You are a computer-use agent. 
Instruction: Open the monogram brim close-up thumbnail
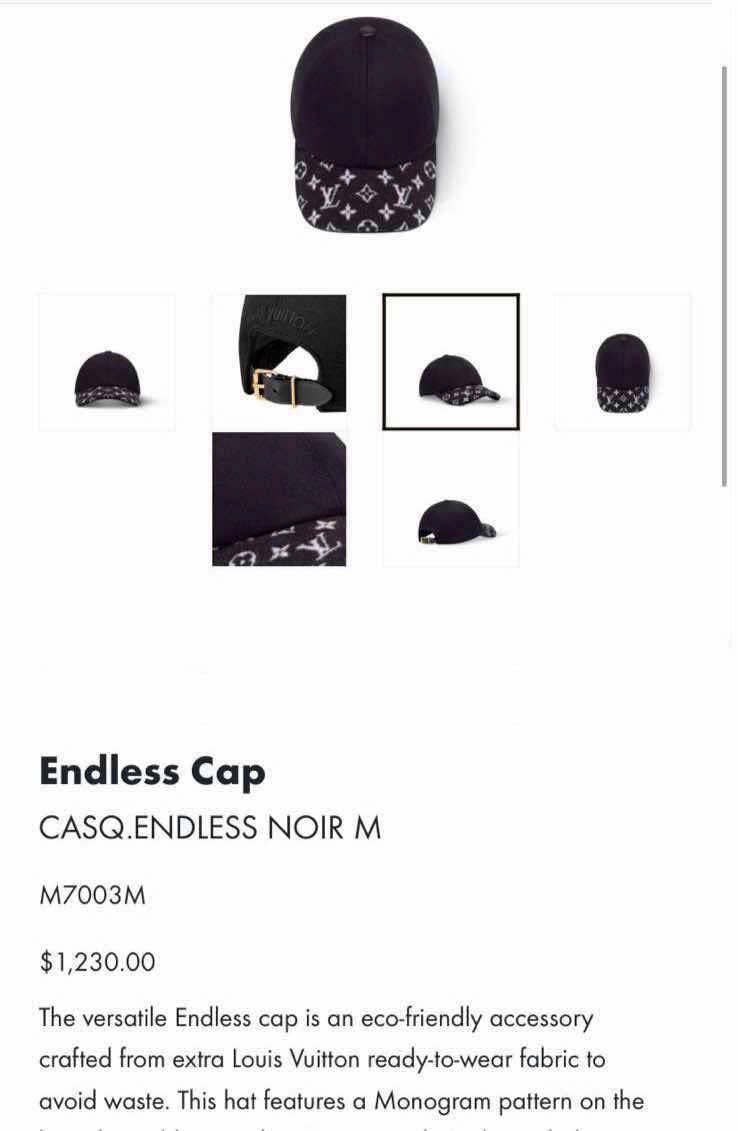point(279,499)
